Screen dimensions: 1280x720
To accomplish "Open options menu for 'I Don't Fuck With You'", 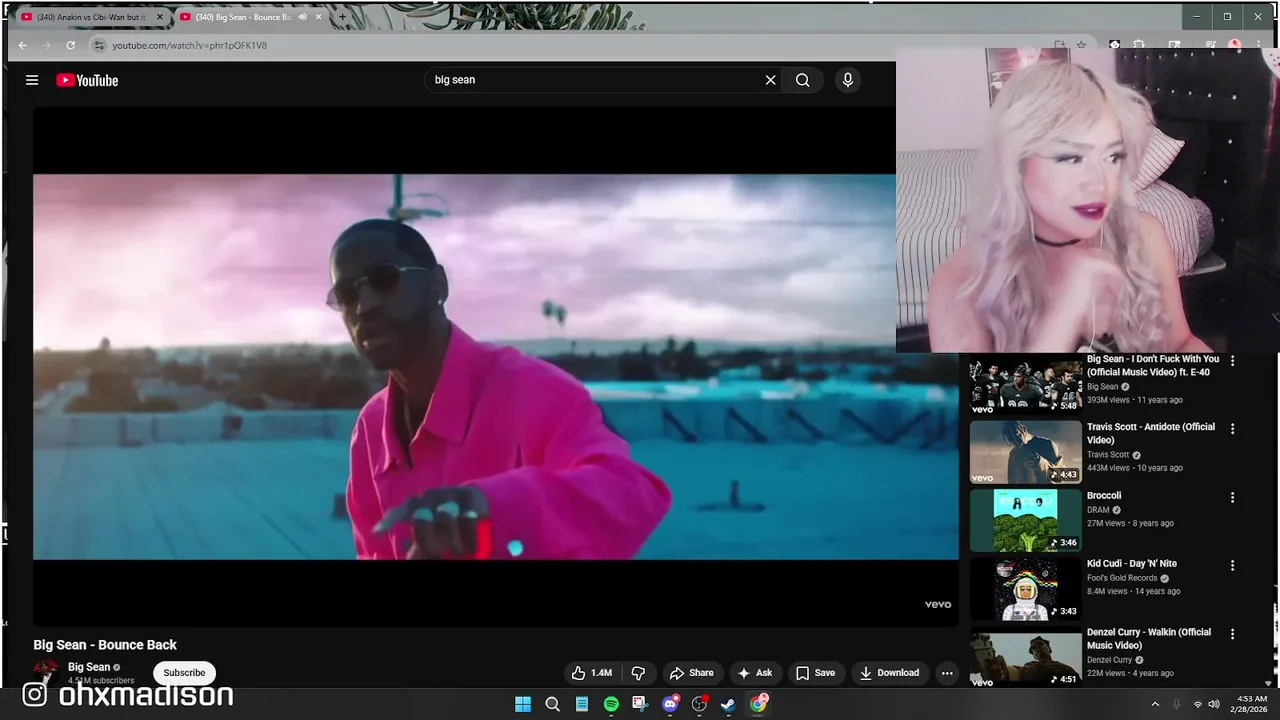I will [x=1232, y=361].
